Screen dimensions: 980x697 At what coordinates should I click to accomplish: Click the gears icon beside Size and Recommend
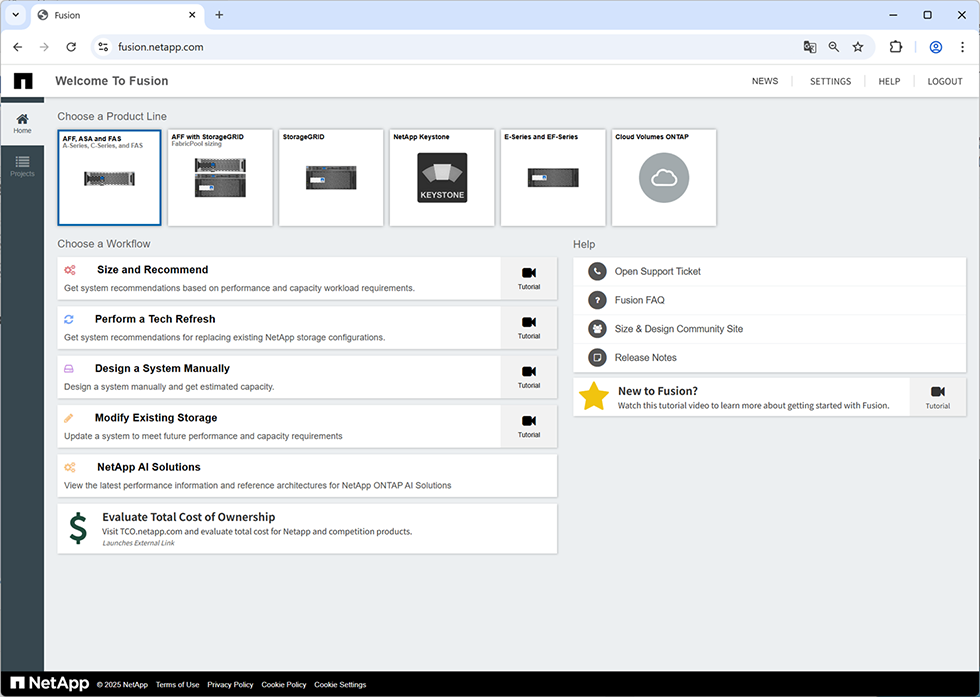coord(70,270)
